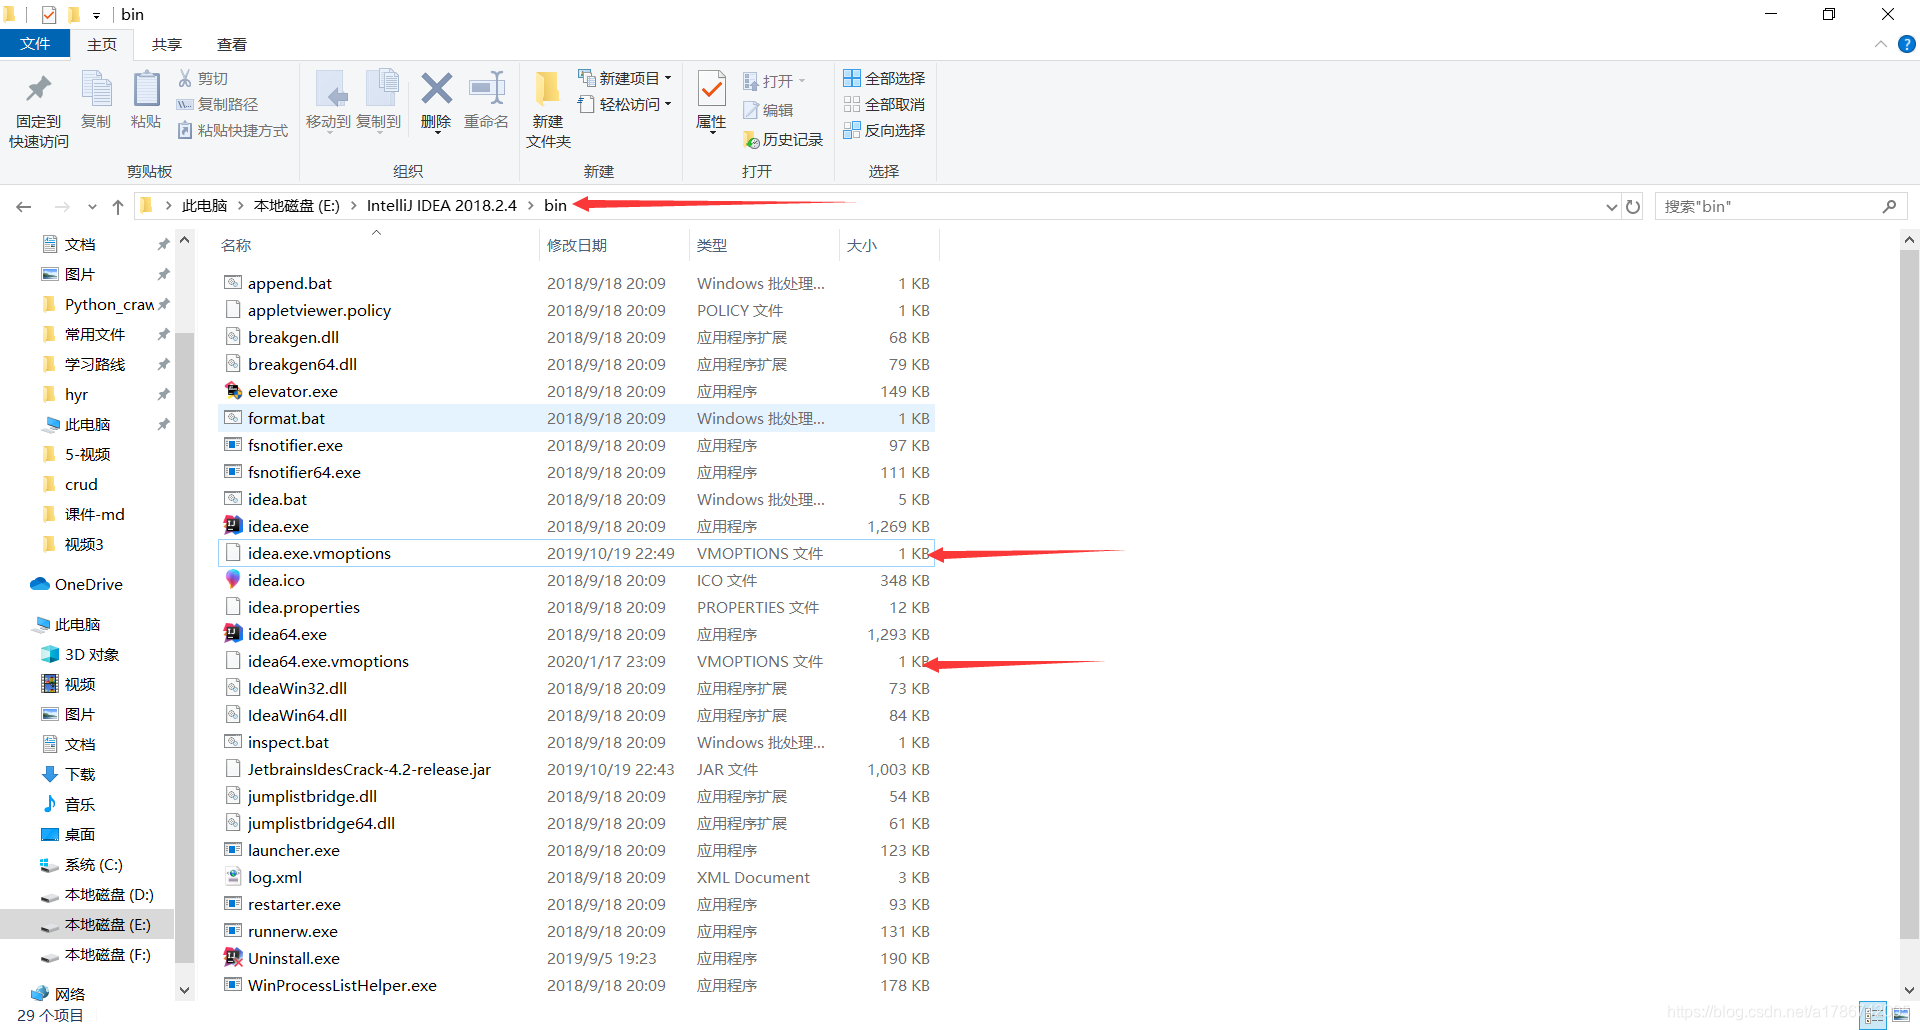Switch to the 共享 ribbon tab
The width and height of the screenshot is (1920, 1030).
tap(167, 44)
